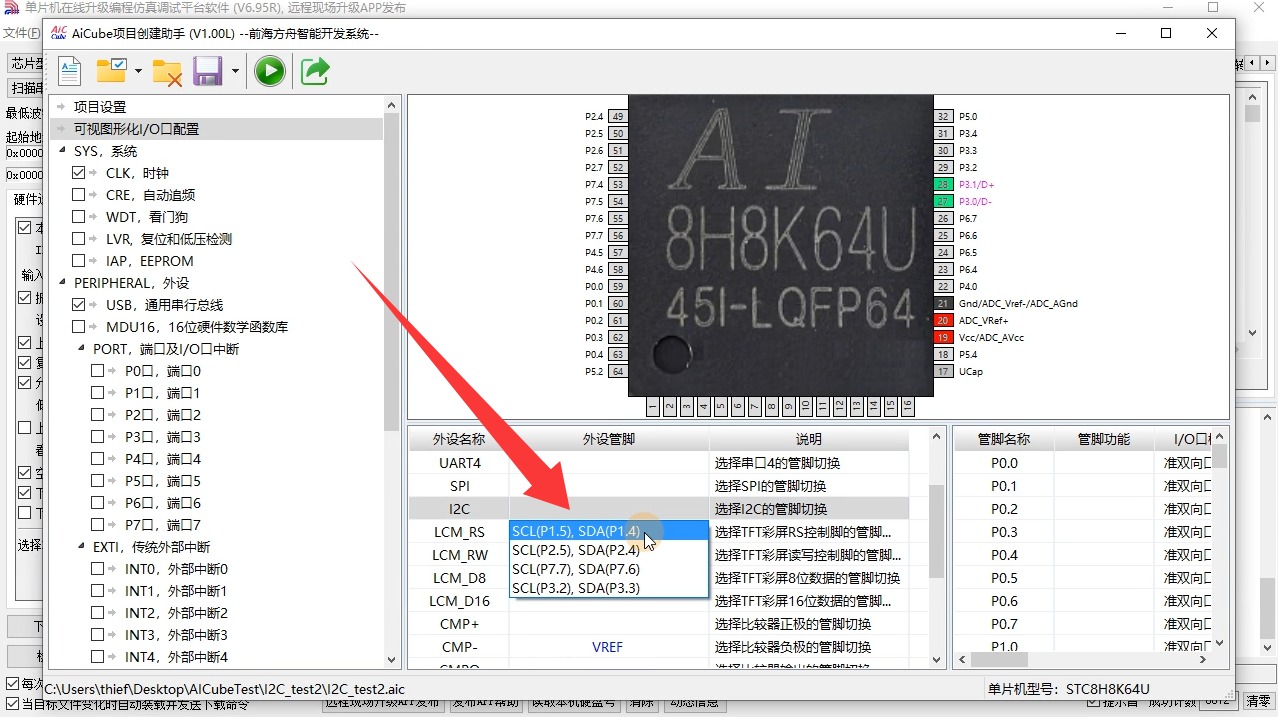Image resolution: width=1278 pixels, height=717 pixels.
Task: Check the P0口, 端口0 checkbox
Action: click(97, 371)
